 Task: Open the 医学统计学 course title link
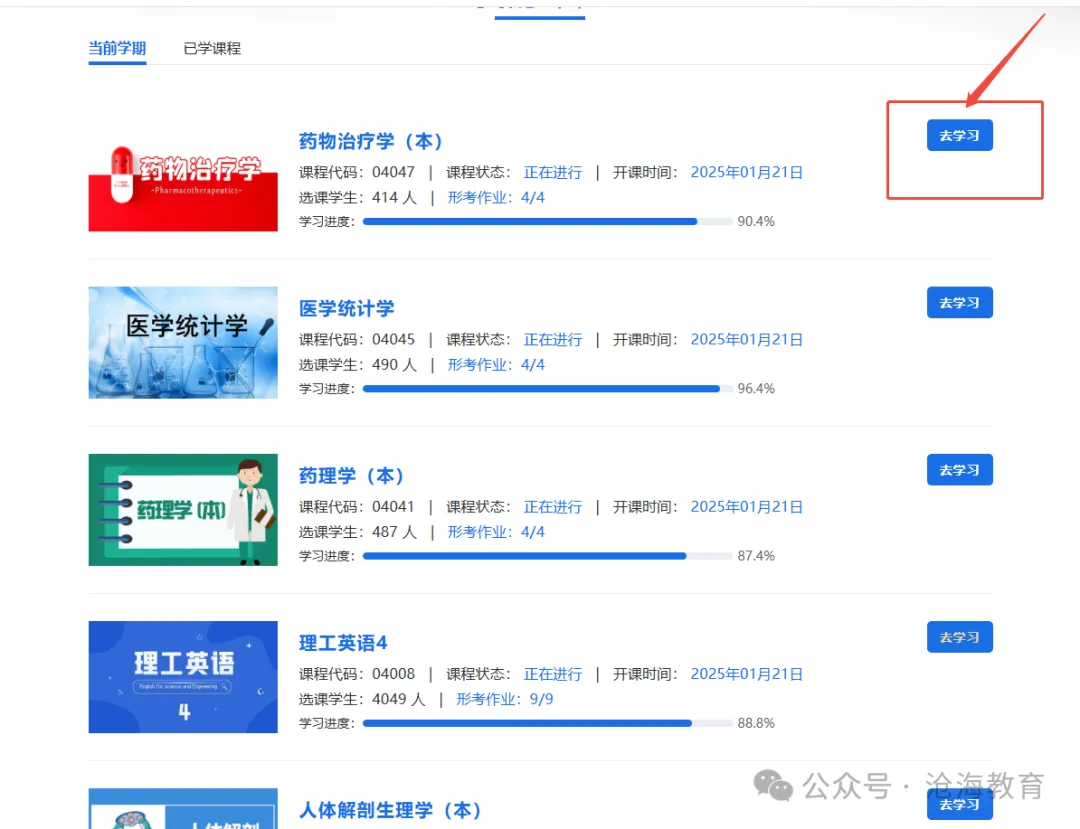point(346,308)
